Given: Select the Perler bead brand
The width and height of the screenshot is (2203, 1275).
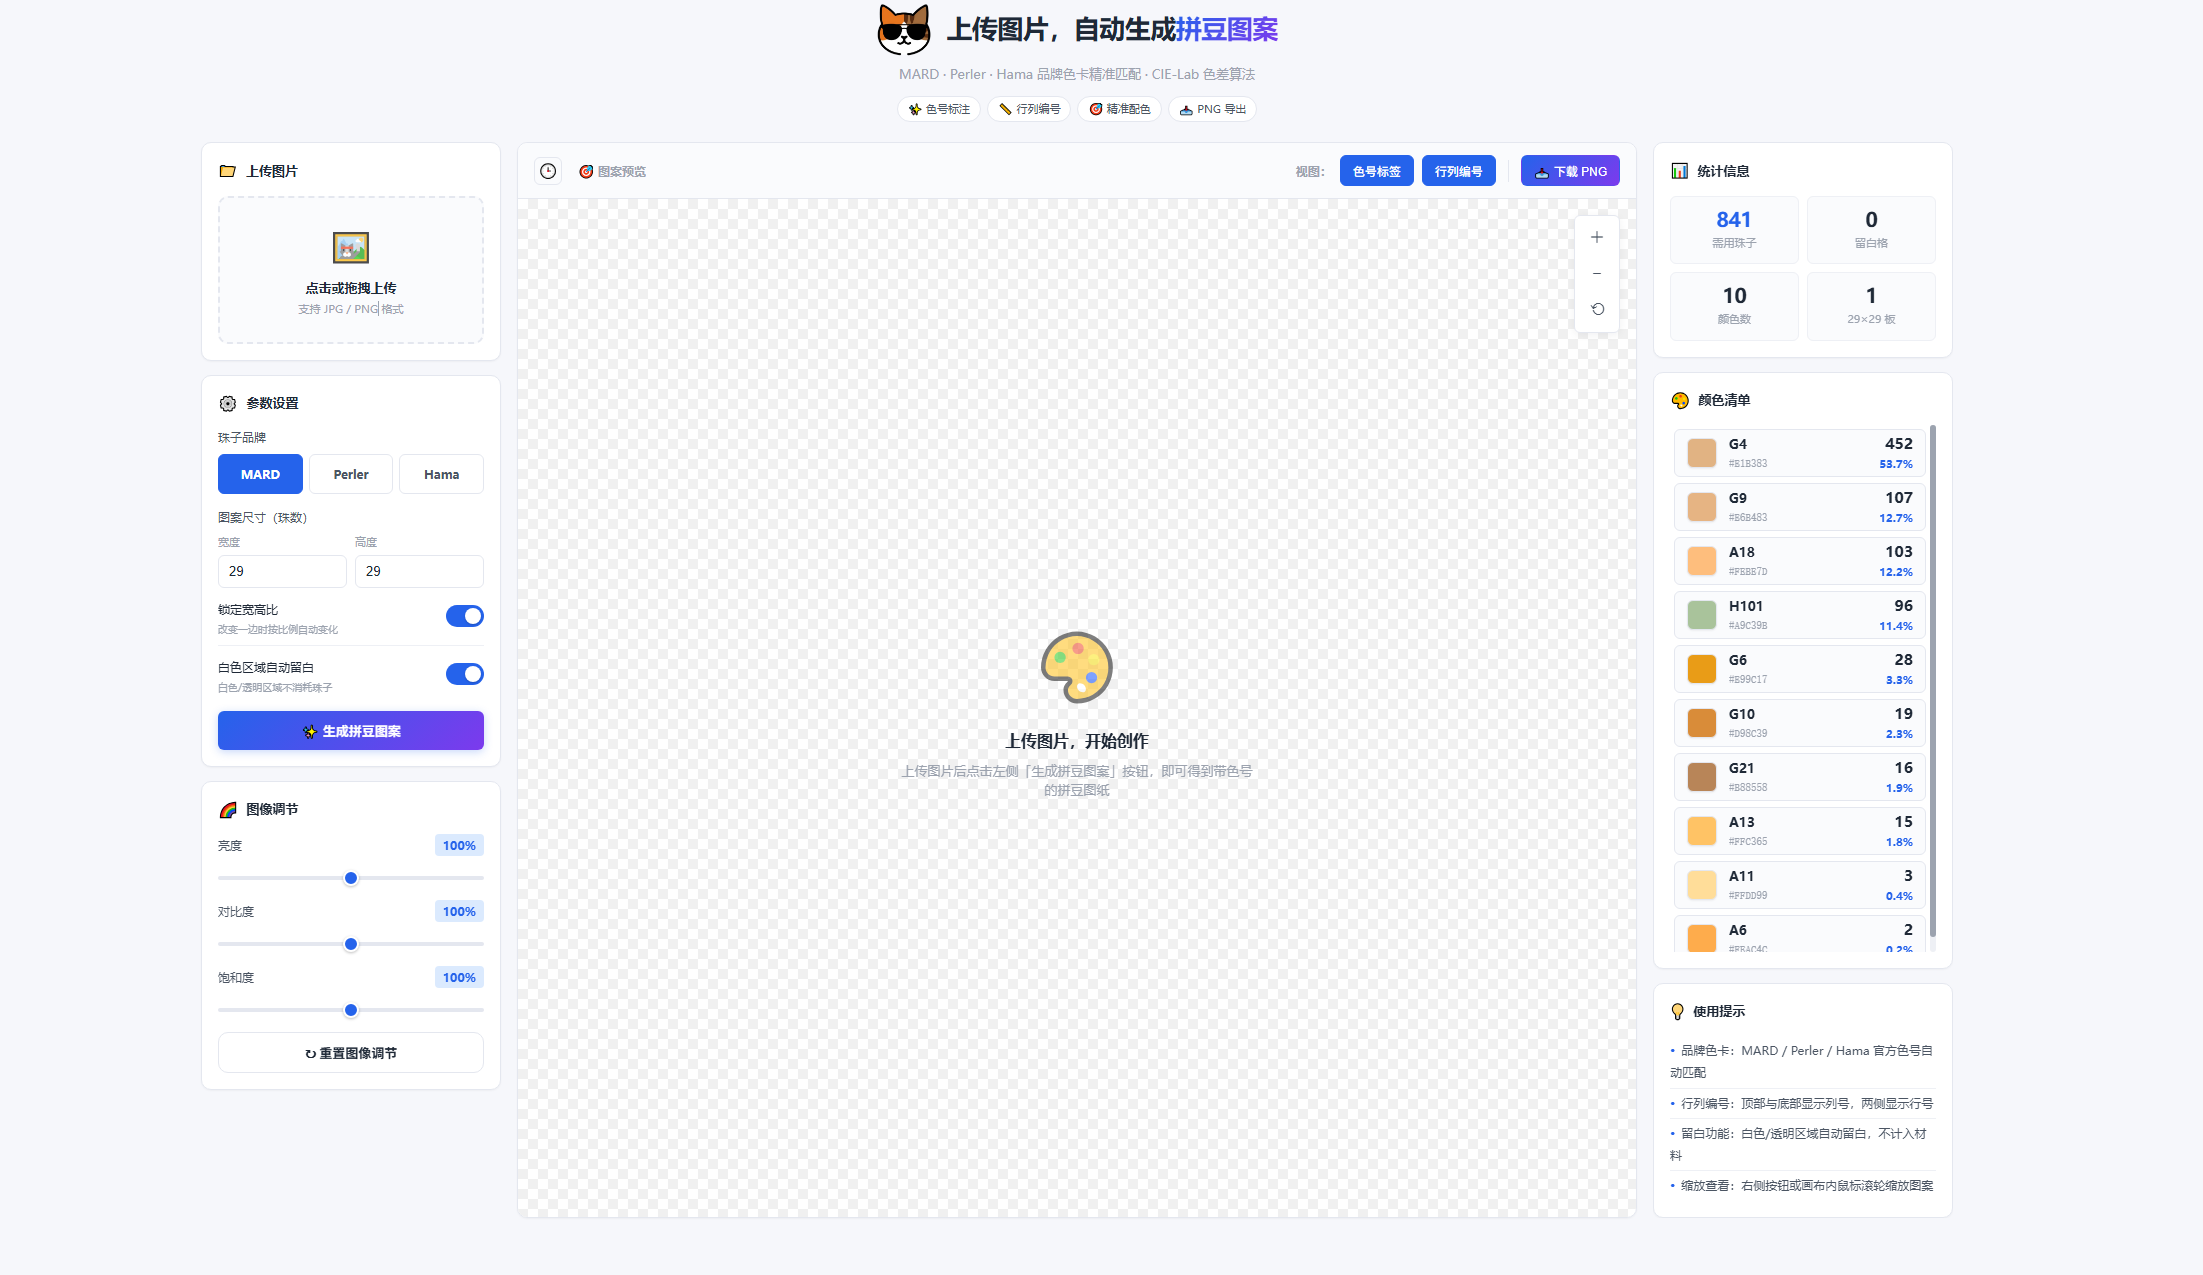Looking at the screenshot, I should pyautogui.click(x=351, y=474).
